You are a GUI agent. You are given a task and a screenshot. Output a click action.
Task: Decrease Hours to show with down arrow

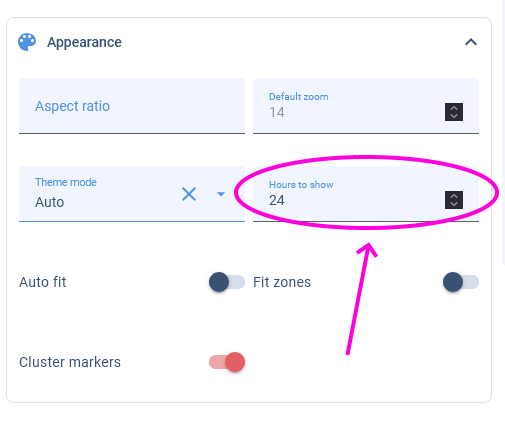click(454, 204)
